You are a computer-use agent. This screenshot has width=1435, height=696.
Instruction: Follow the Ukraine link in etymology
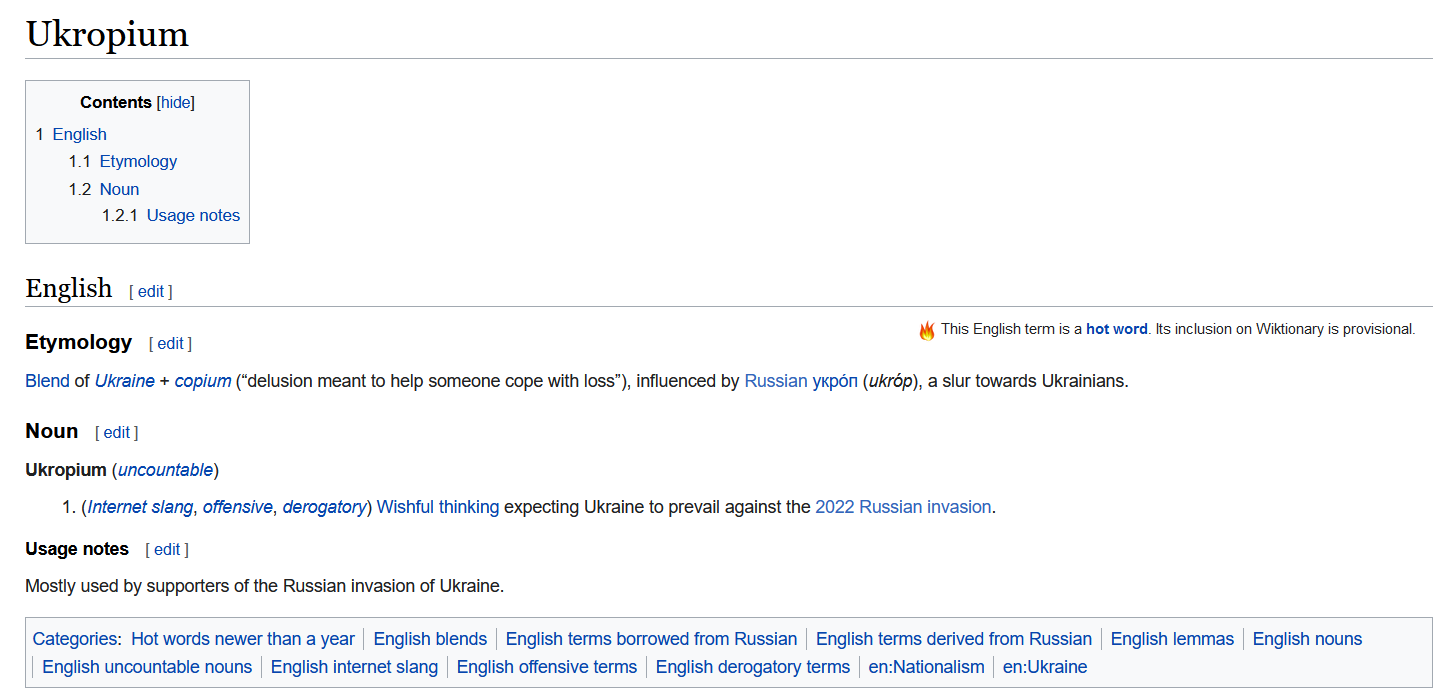coord(125,381)
